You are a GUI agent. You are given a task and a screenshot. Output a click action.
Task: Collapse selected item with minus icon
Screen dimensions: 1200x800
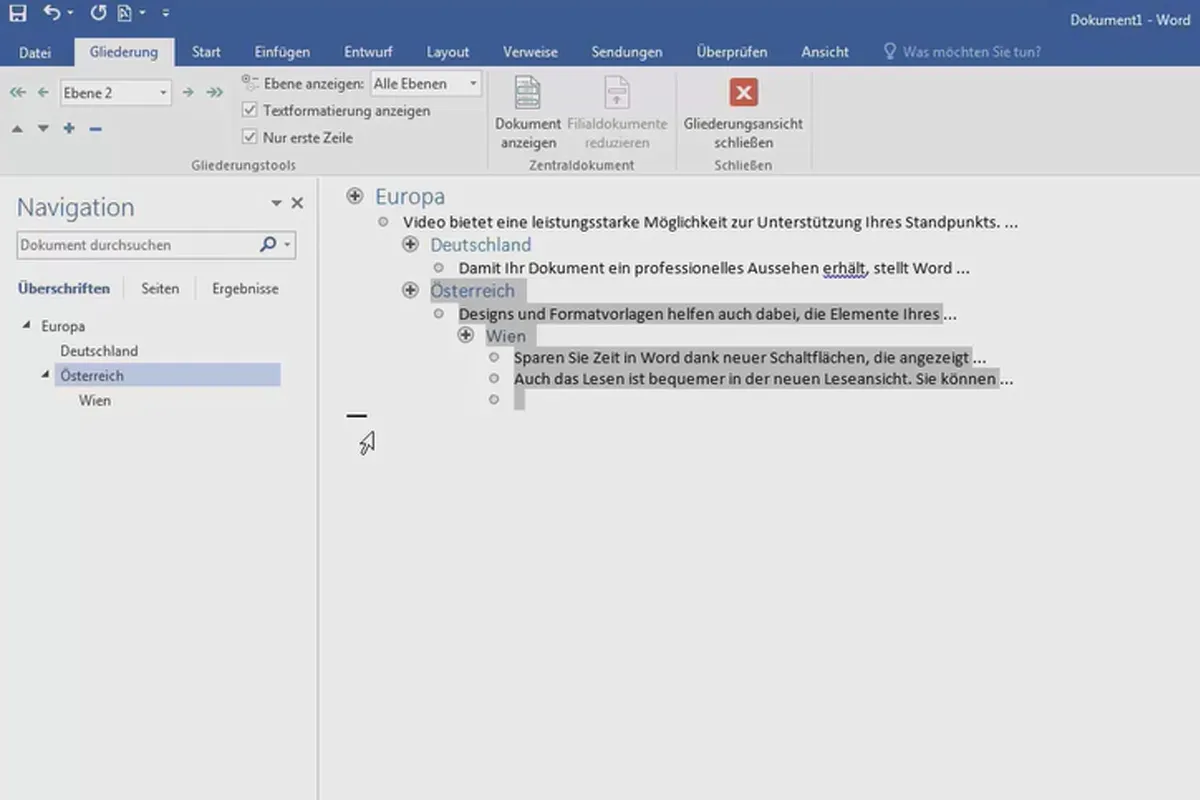(95, 128)
